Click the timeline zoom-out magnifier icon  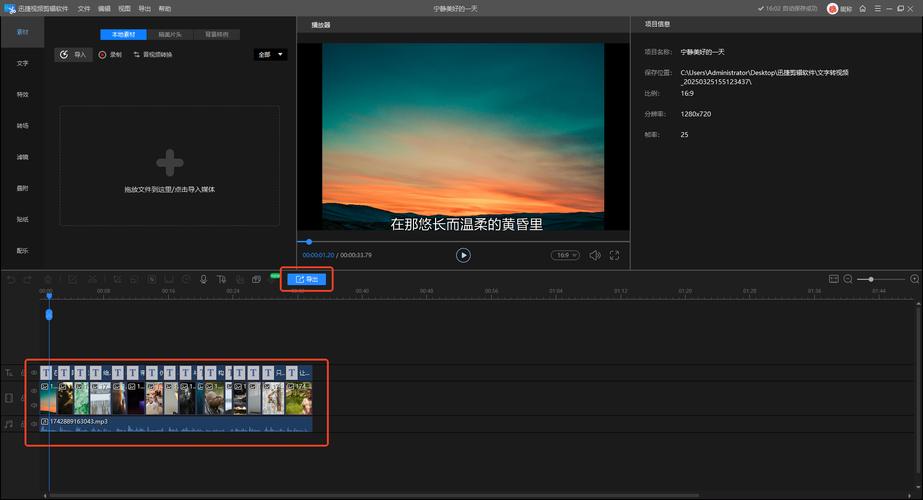[848, 279]
